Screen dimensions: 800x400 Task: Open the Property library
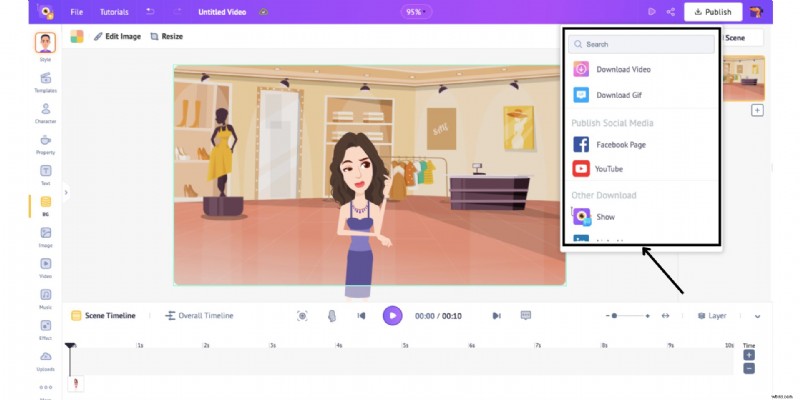click(45, 144)
